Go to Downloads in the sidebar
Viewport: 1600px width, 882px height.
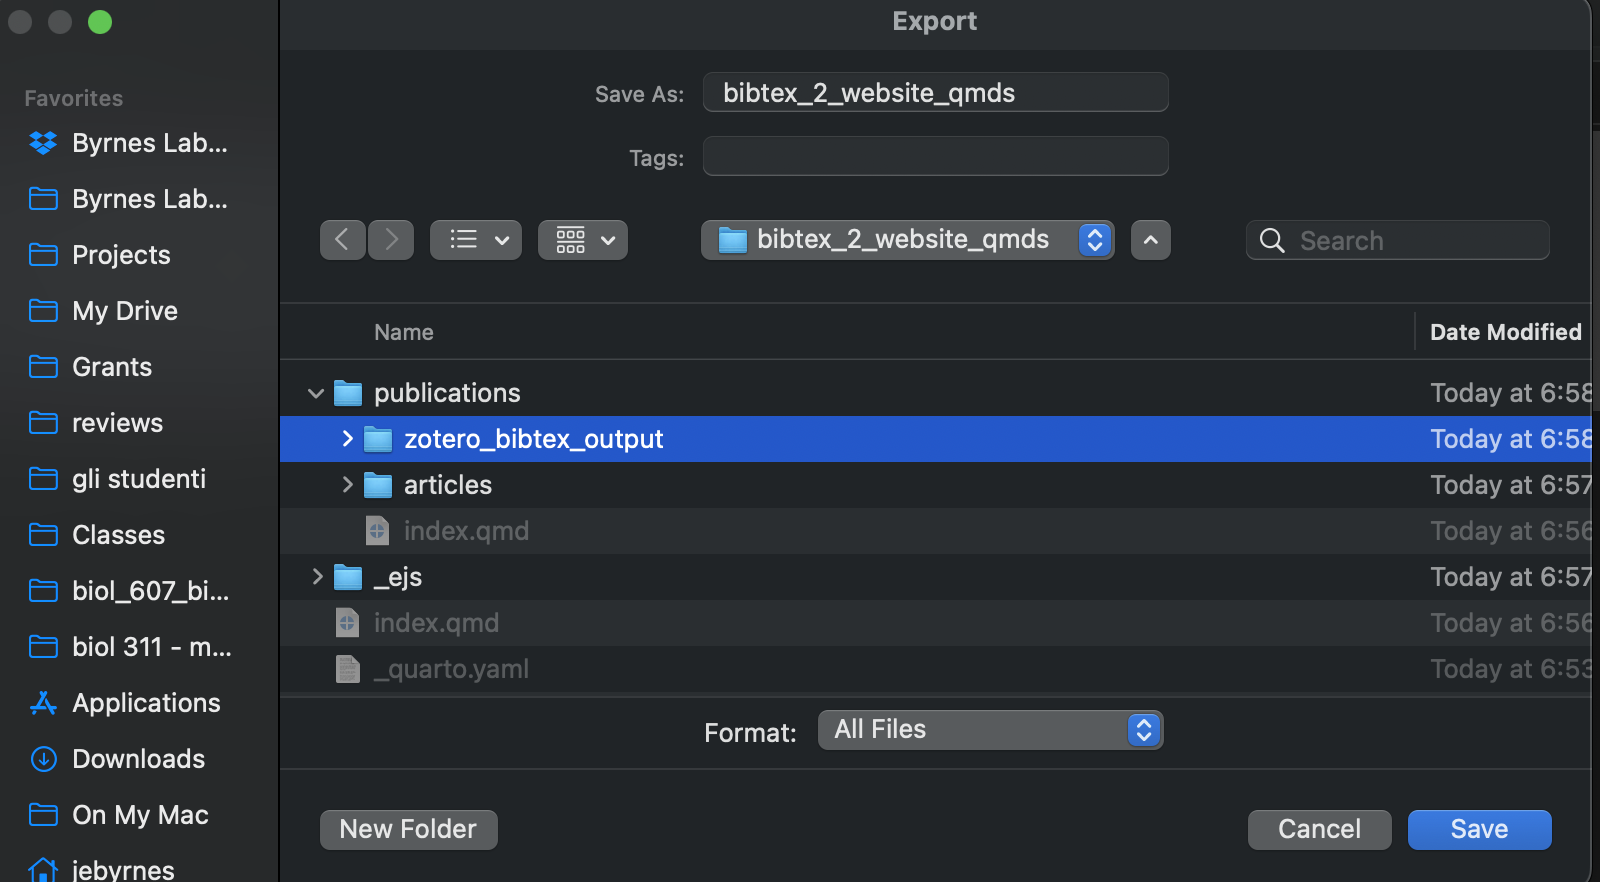point(138,759)
